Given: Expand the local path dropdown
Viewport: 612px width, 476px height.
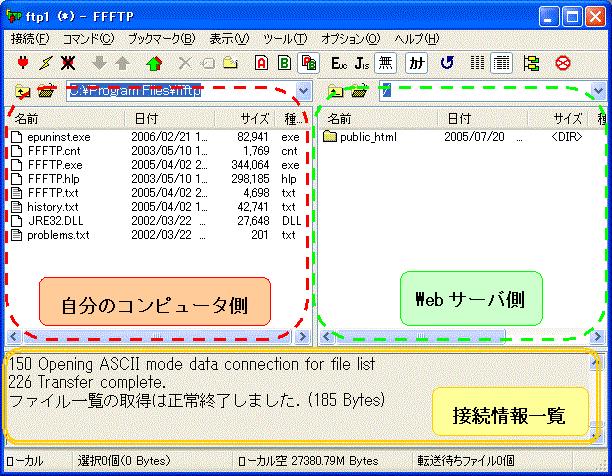Looking at the screenshot, I should (x=304, y=91).
